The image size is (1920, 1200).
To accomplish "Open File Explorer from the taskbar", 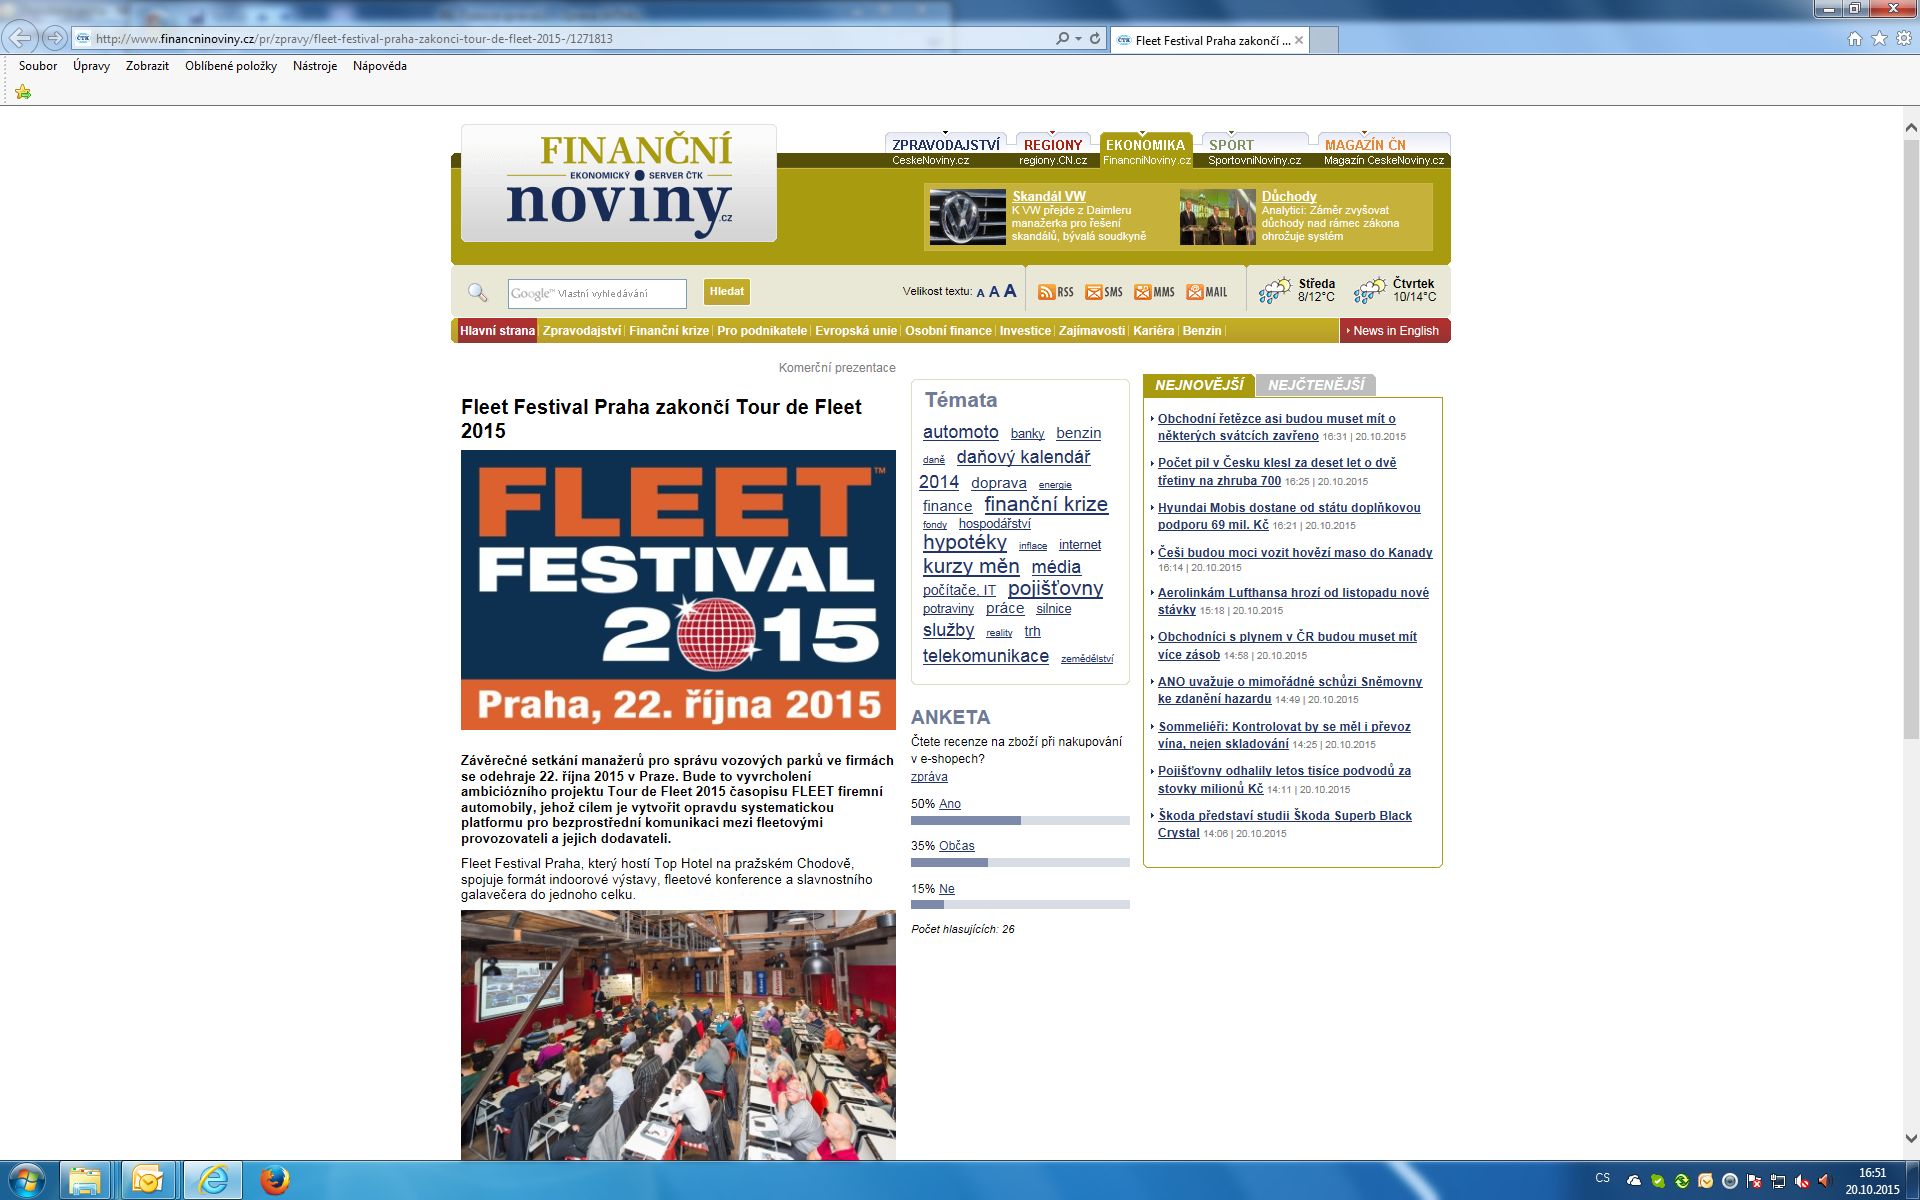I will tap(86, 1181).
